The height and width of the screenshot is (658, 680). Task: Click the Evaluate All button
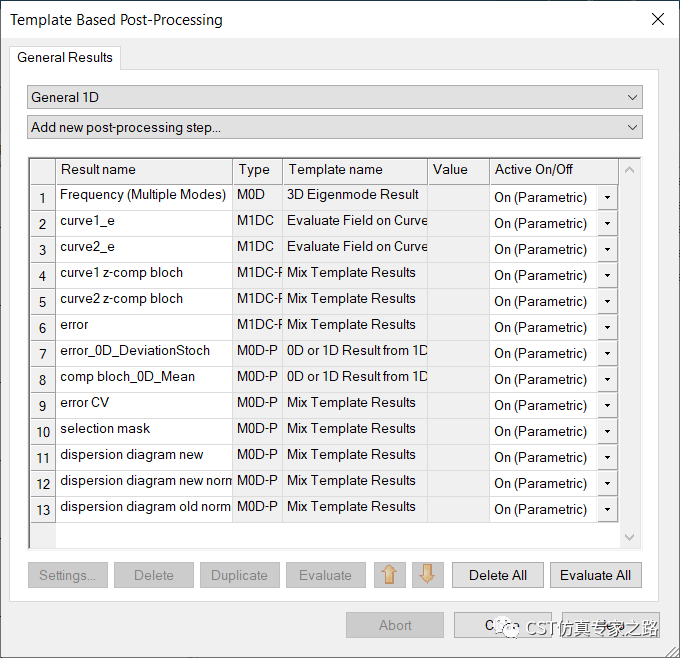[595, 575]
